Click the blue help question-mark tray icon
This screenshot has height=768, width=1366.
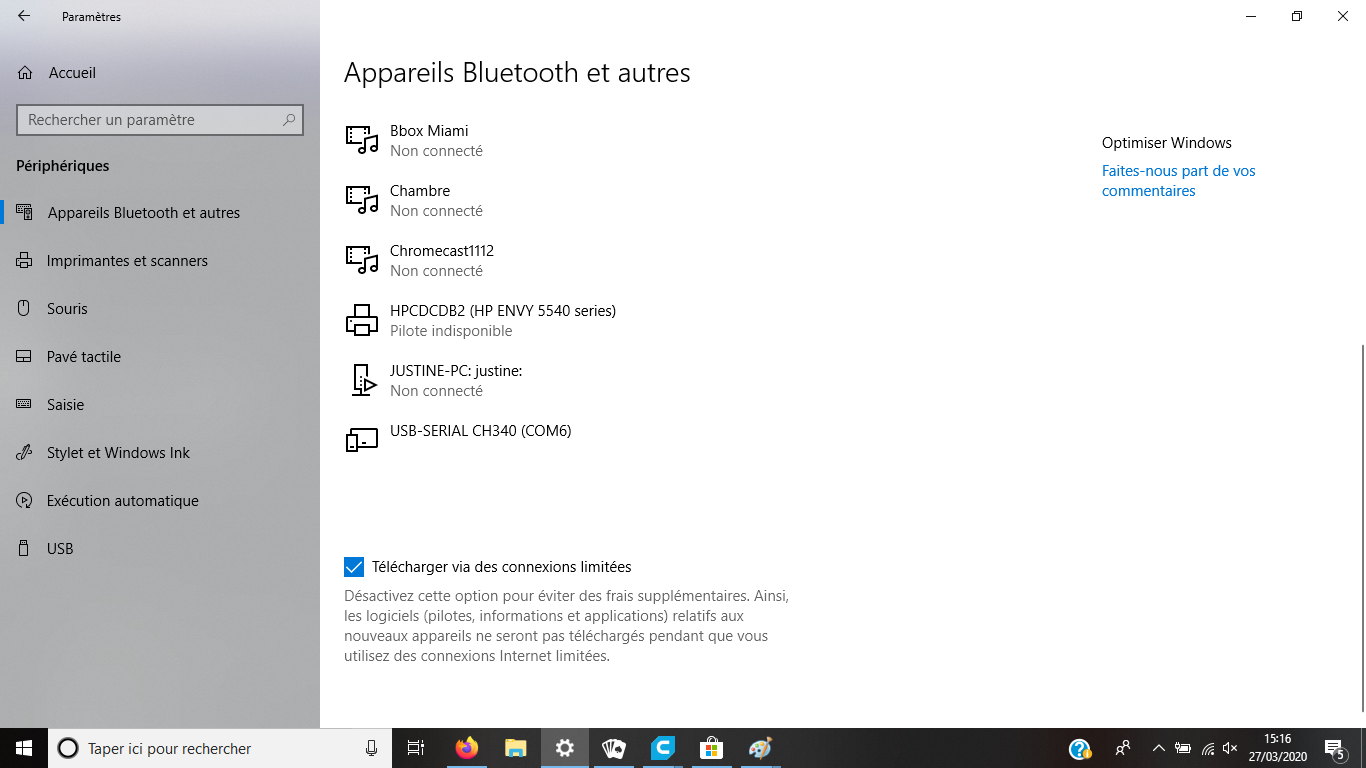click(1079, 748)
